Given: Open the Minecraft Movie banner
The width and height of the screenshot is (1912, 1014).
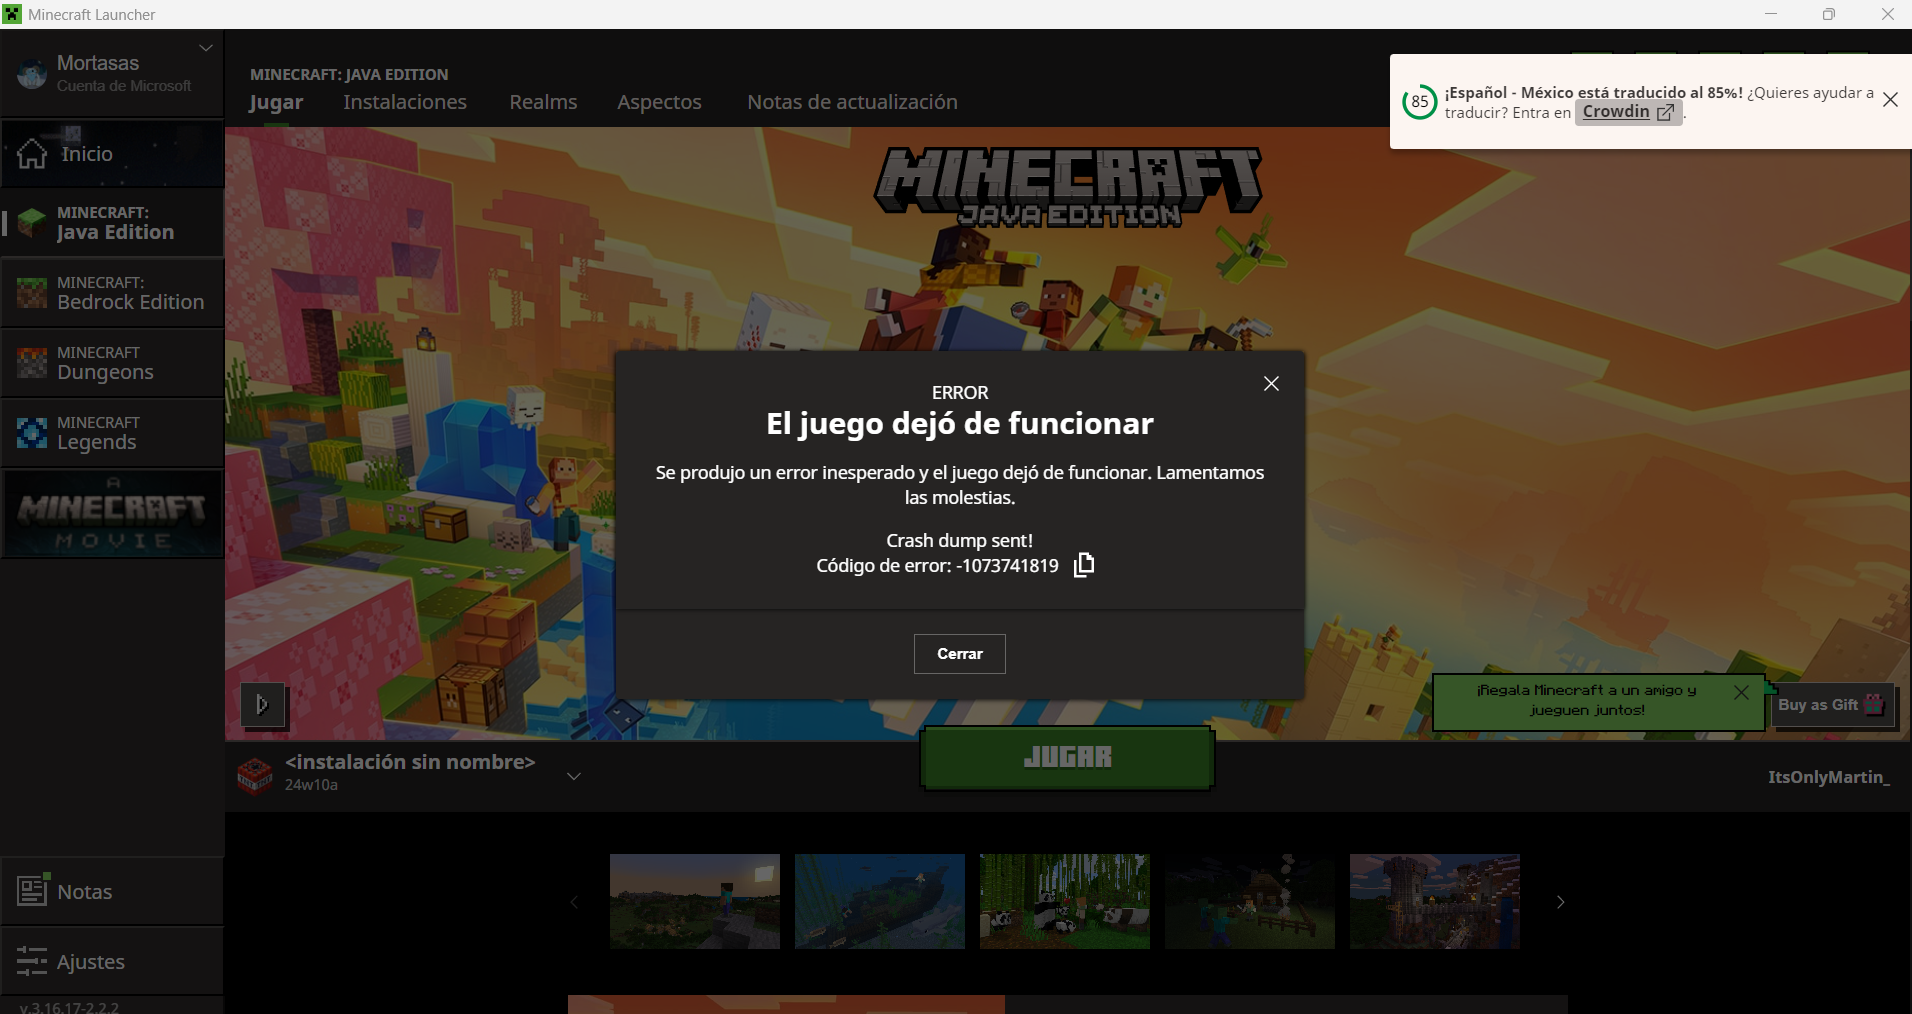Looking at the screenshot, I should tap(112, 514).
